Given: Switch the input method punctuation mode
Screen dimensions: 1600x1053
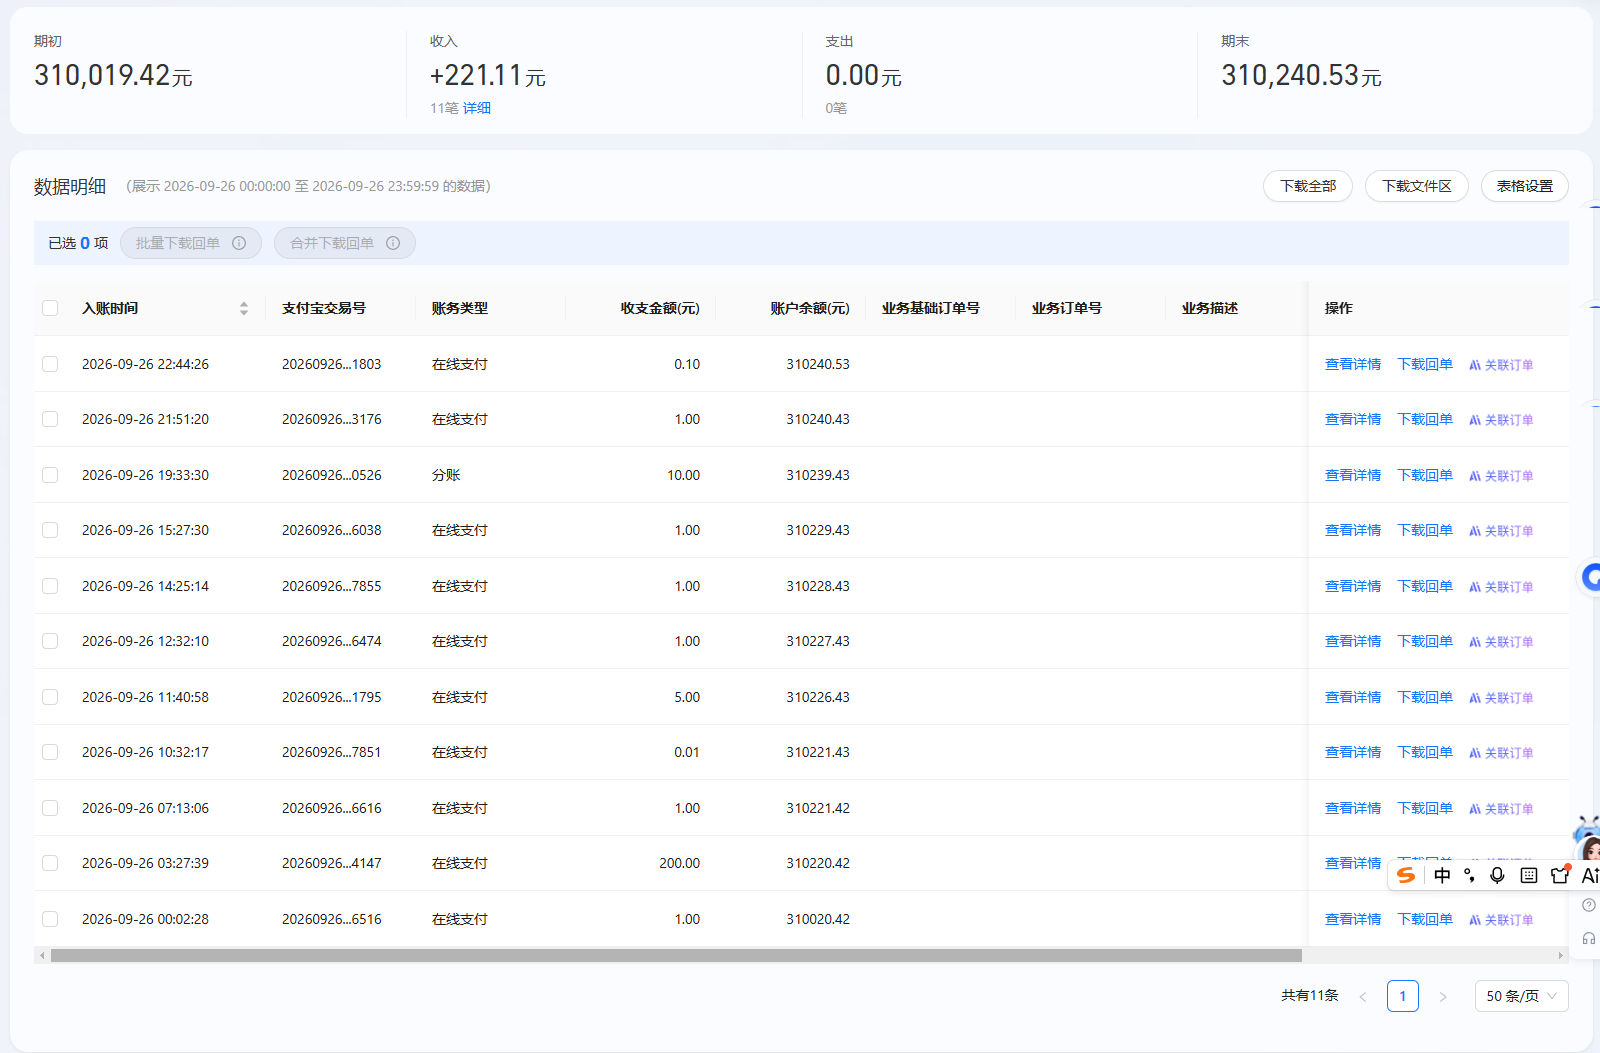Looking at the screenshot, I should pos(1469,875).
